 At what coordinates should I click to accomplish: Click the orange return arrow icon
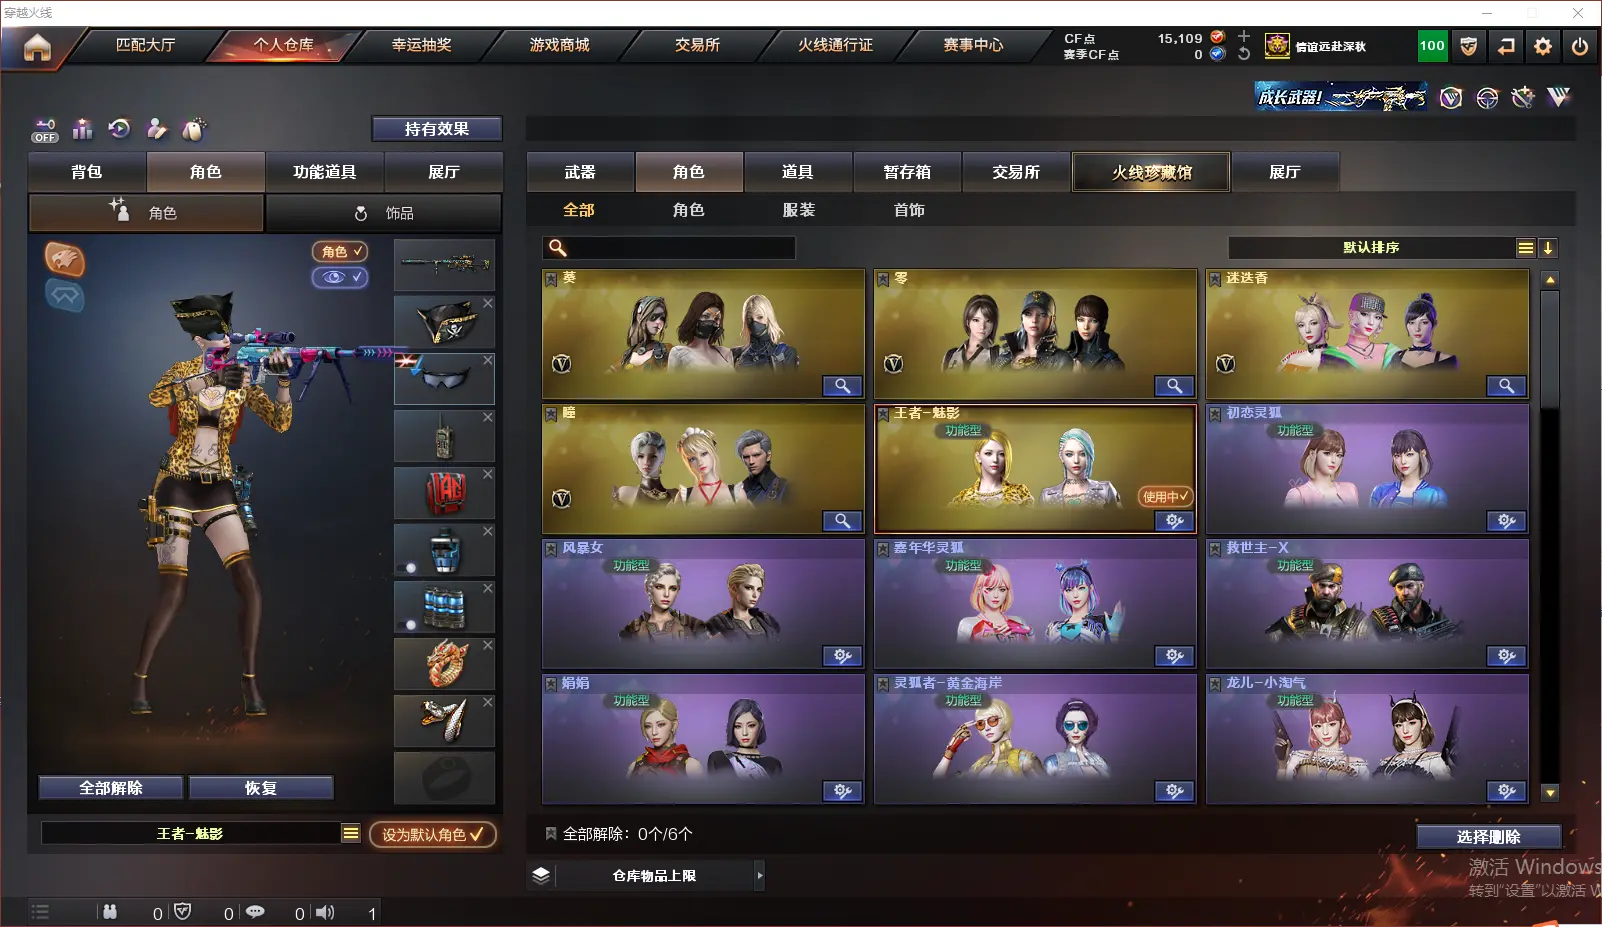[x=1506, y=46]
